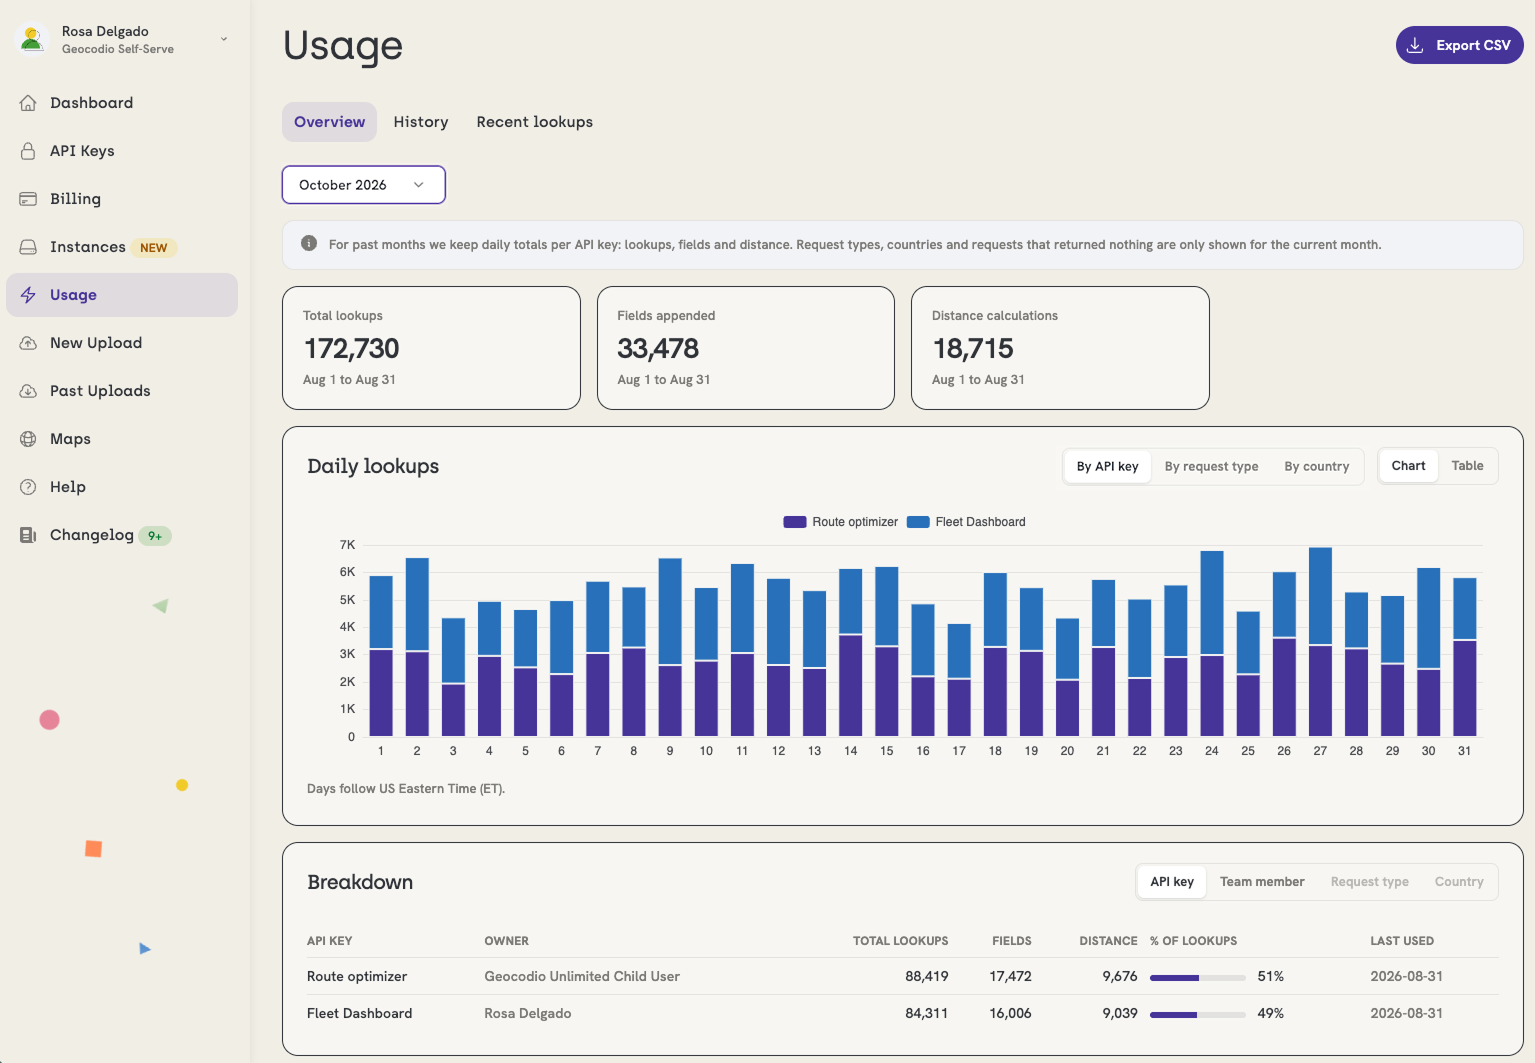Click the NEW badge next to Instances

[154, 248]
